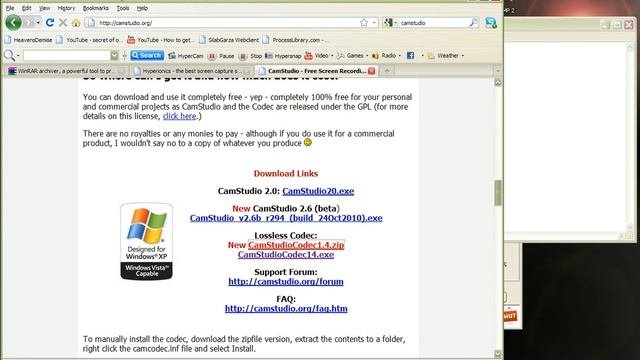Open the File menu

(10, 8)
